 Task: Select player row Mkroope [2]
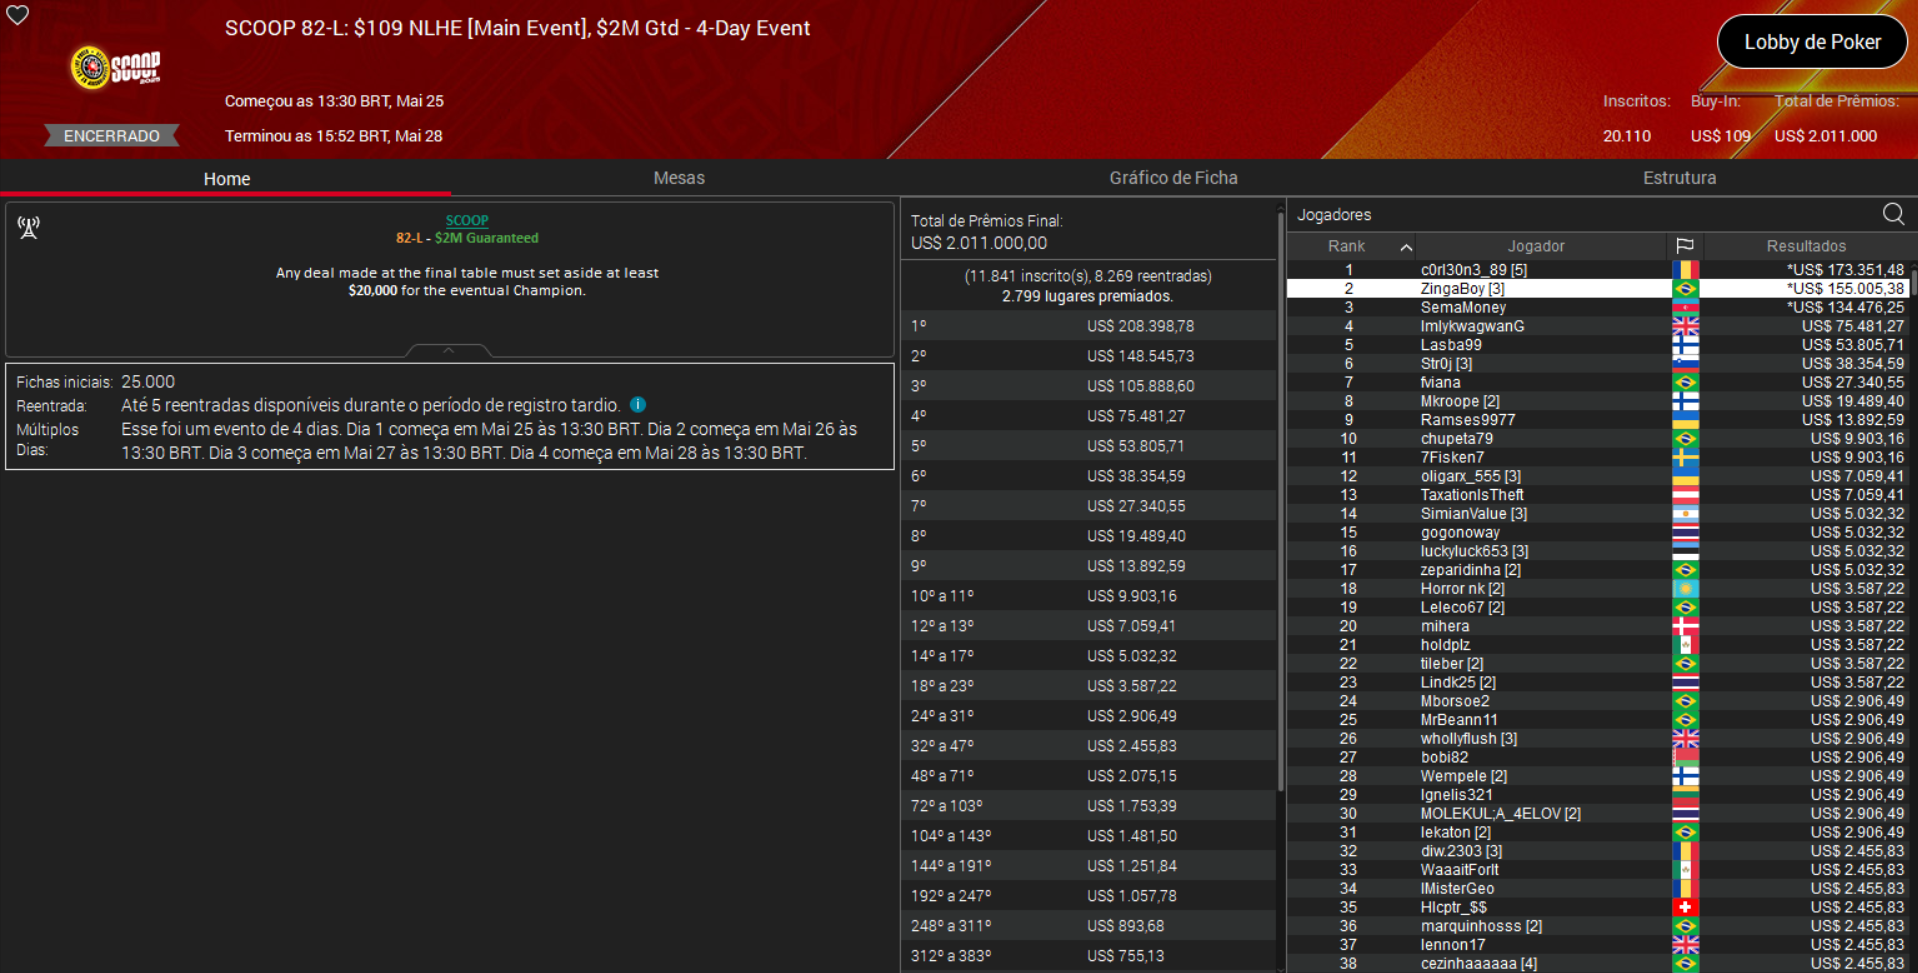coord(1598,401)
